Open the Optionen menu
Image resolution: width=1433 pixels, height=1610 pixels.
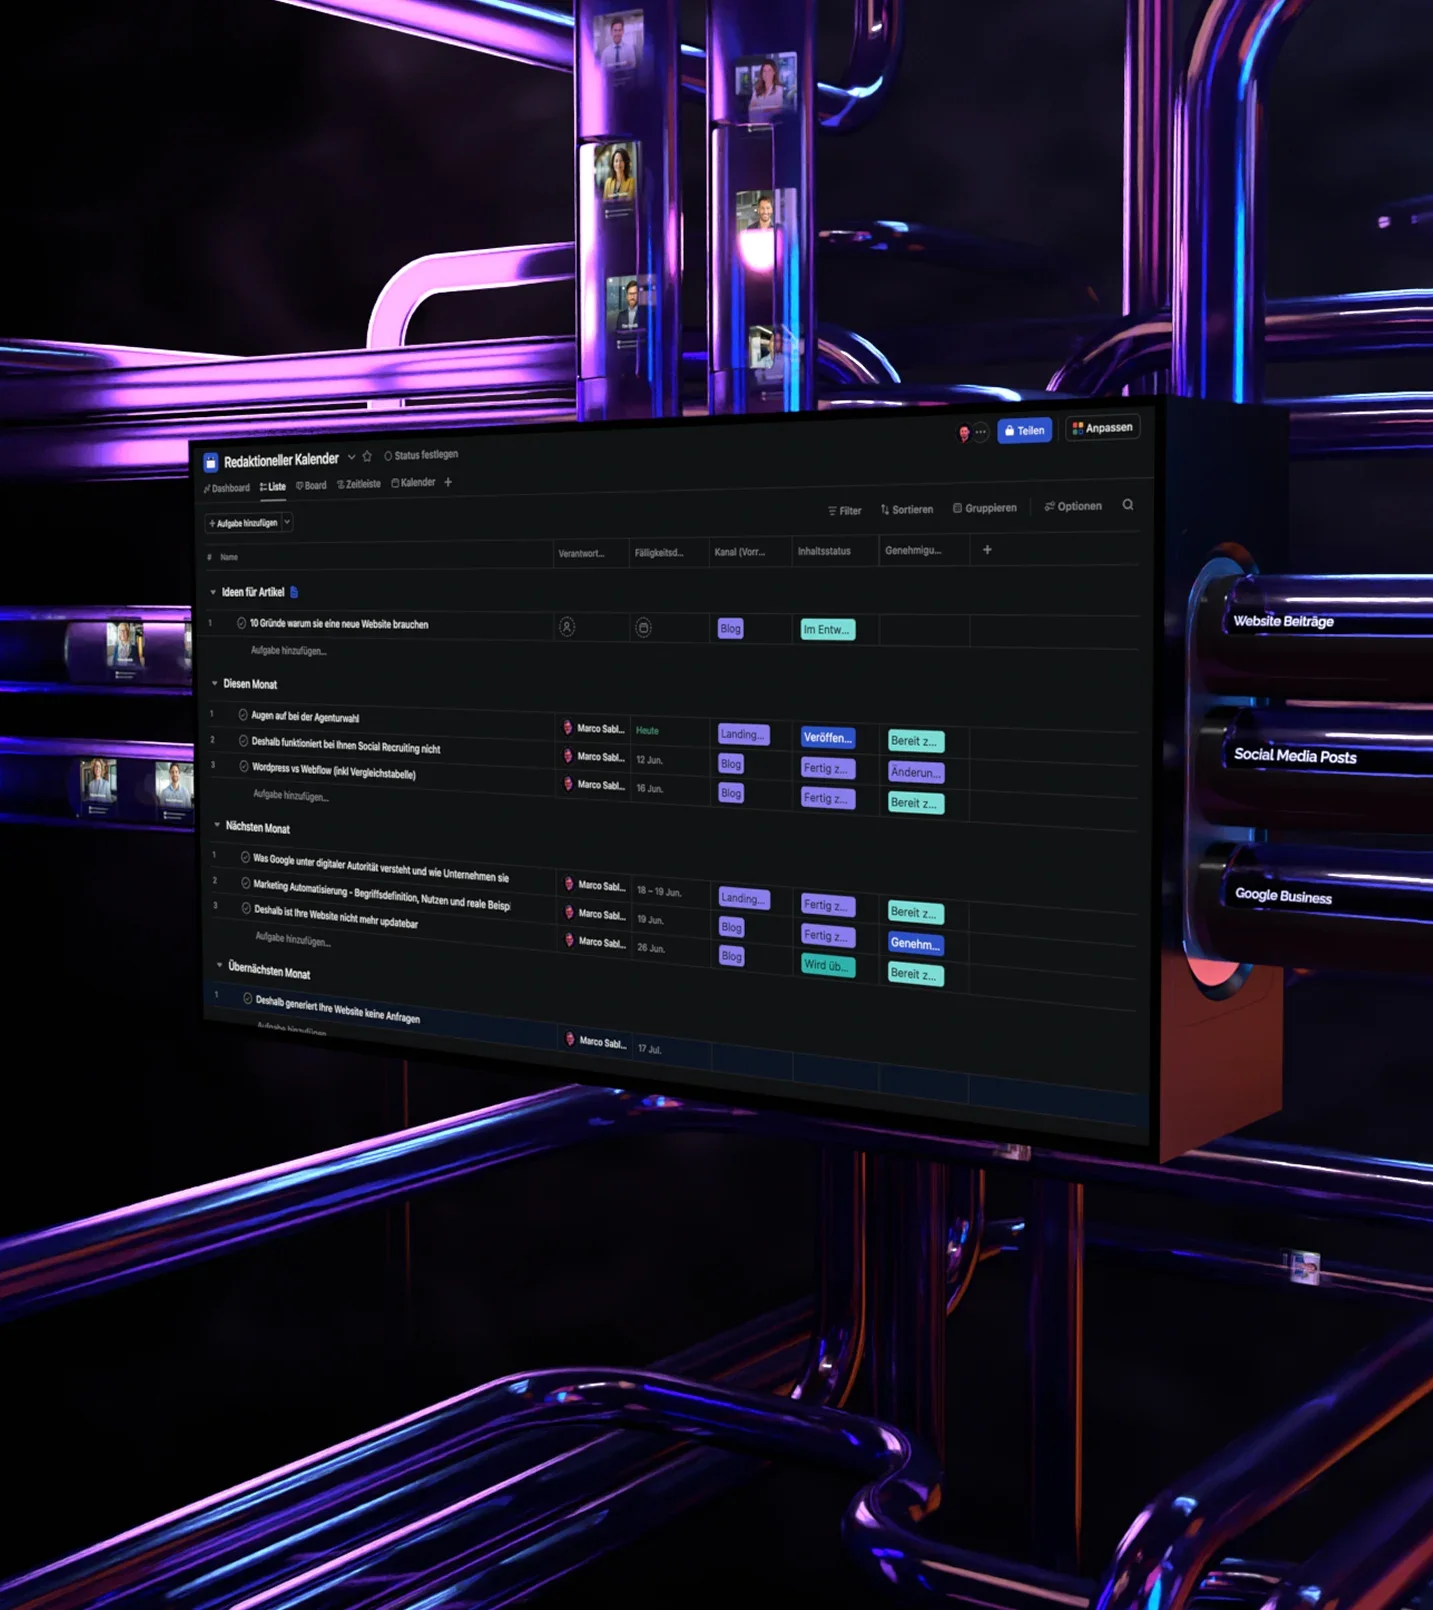tap(1073, 506)
